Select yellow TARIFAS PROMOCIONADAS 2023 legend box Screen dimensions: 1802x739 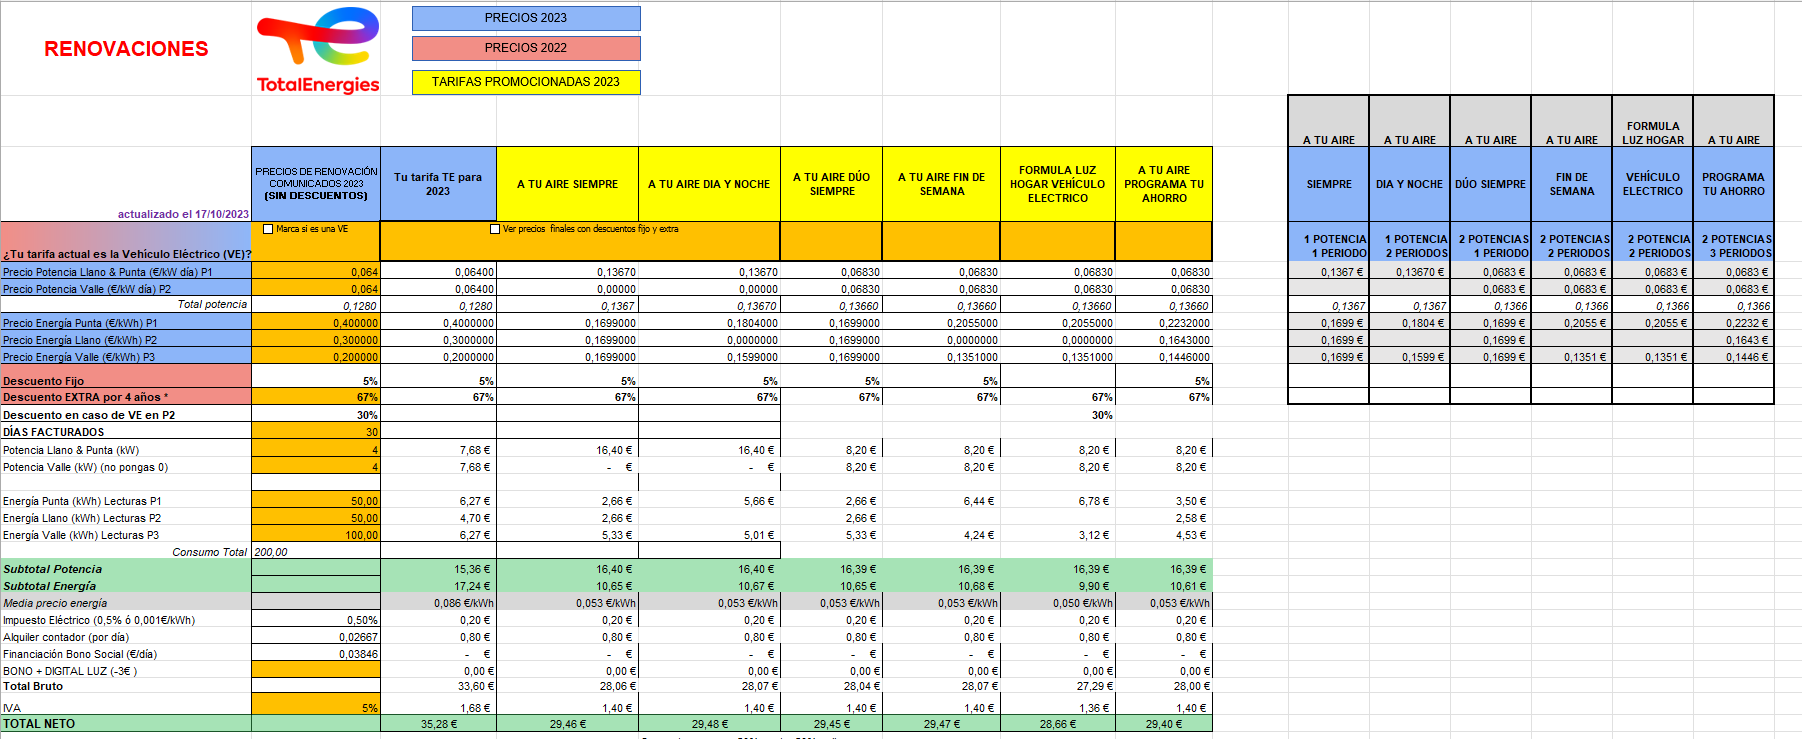point(526,82)
